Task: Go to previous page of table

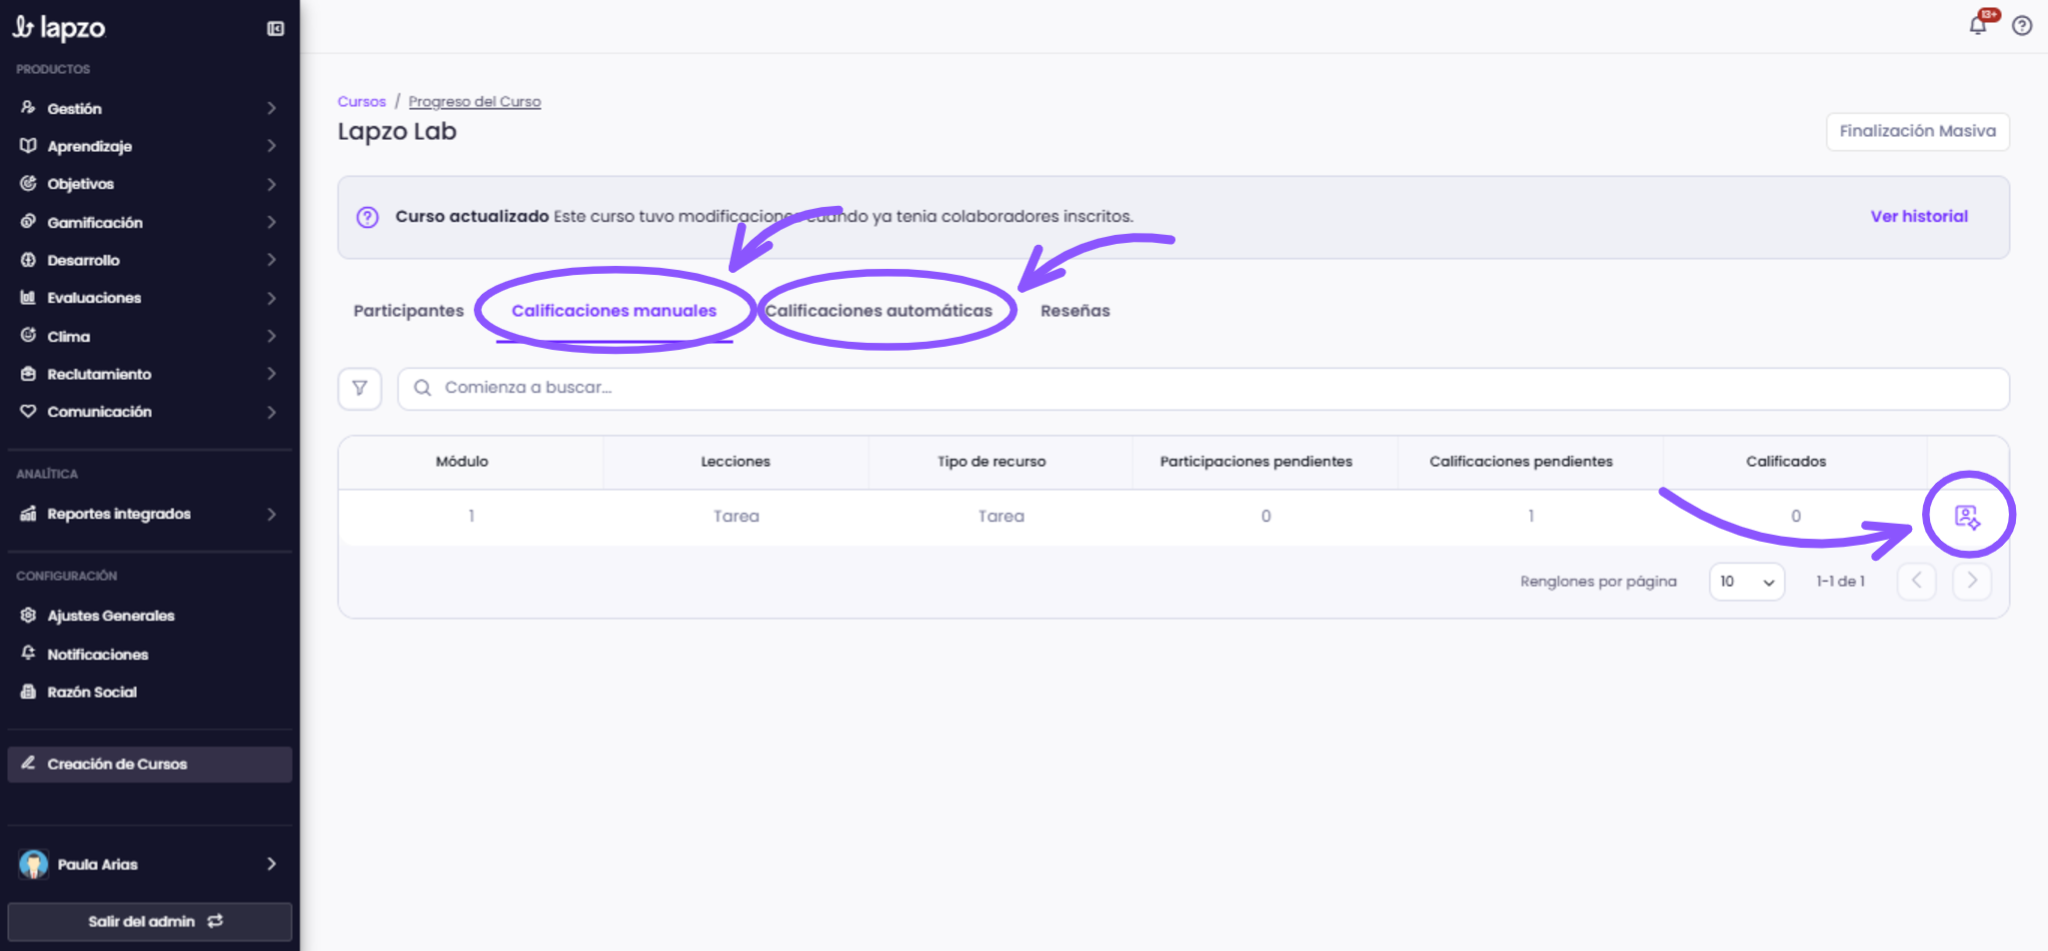Action: point(1917,581)
